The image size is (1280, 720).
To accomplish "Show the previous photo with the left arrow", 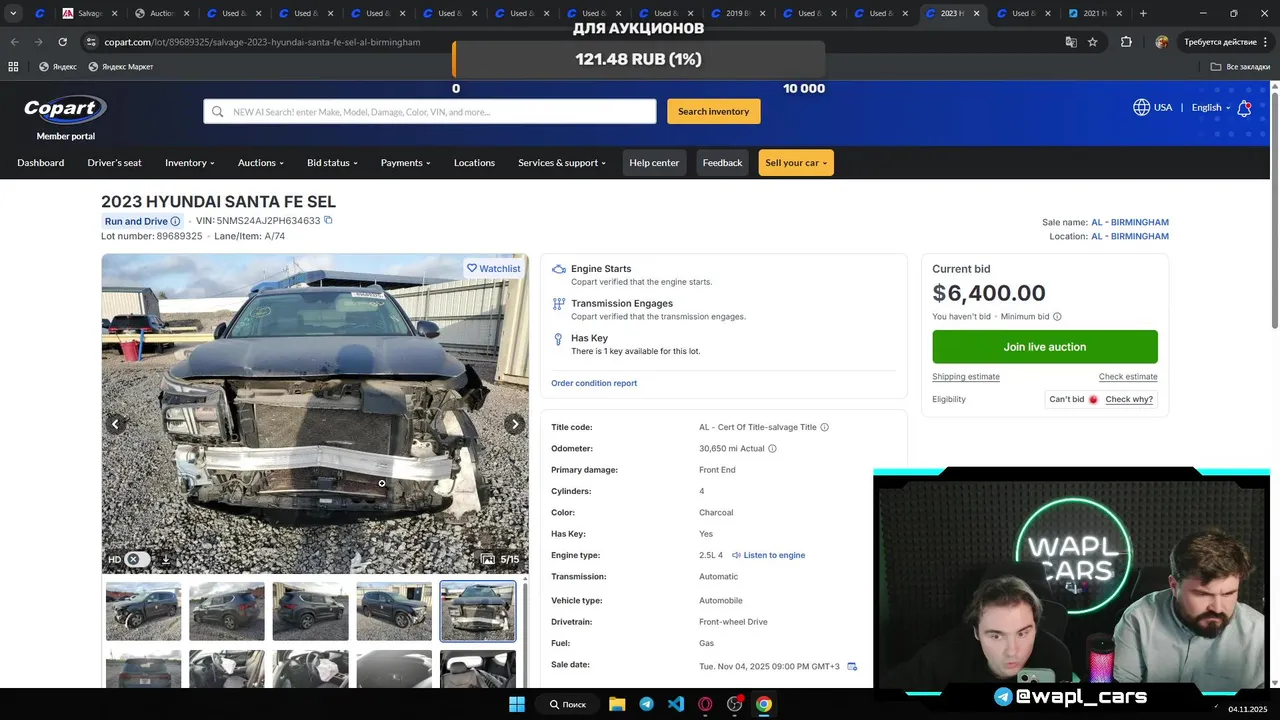I will click(x=115, y=424).
